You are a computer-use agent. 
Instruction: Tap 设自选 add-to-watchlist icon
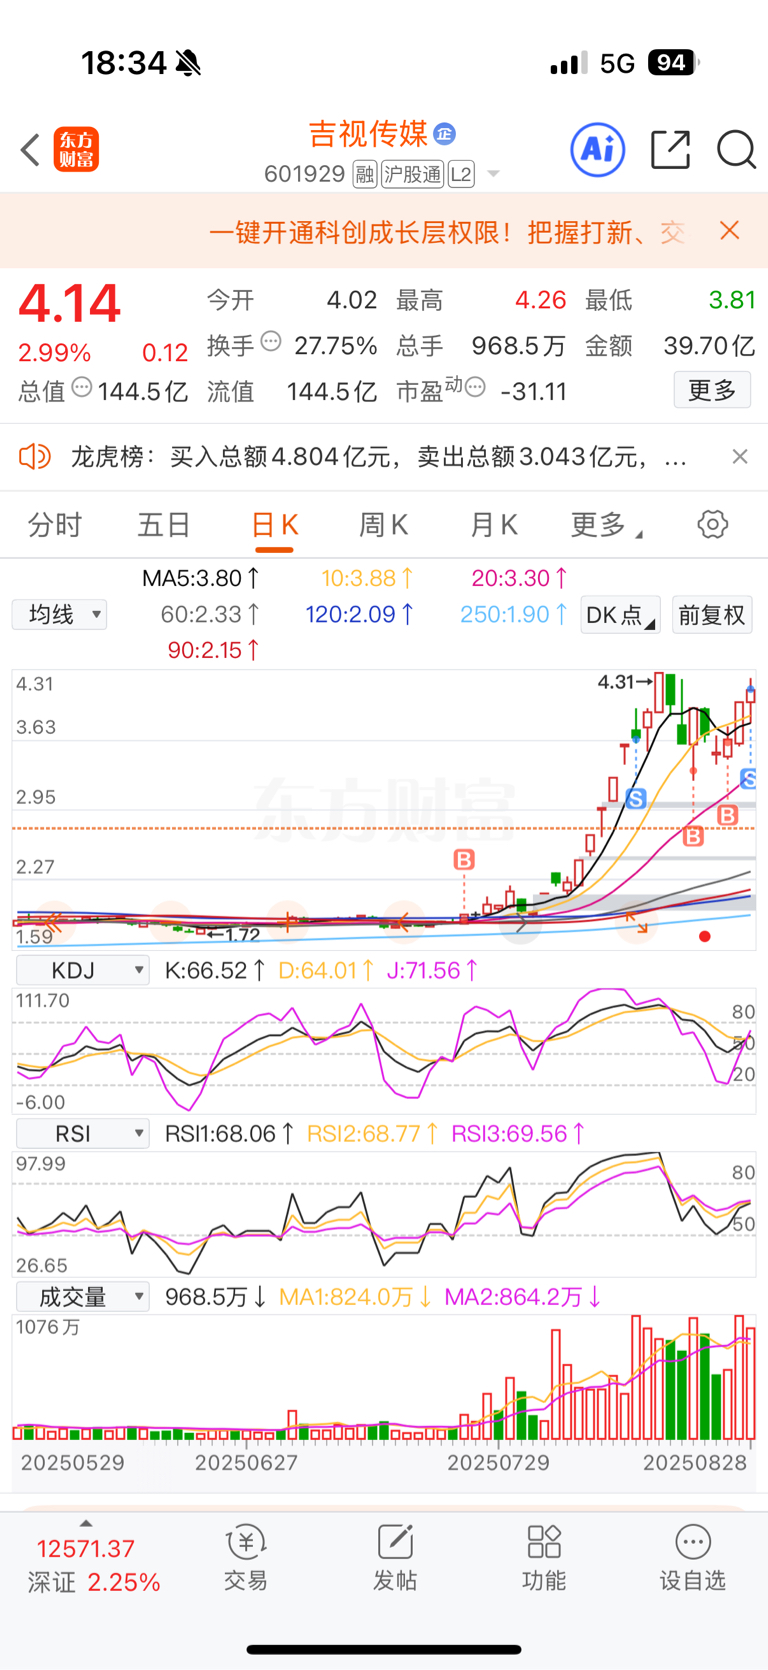coord(693,1557)
